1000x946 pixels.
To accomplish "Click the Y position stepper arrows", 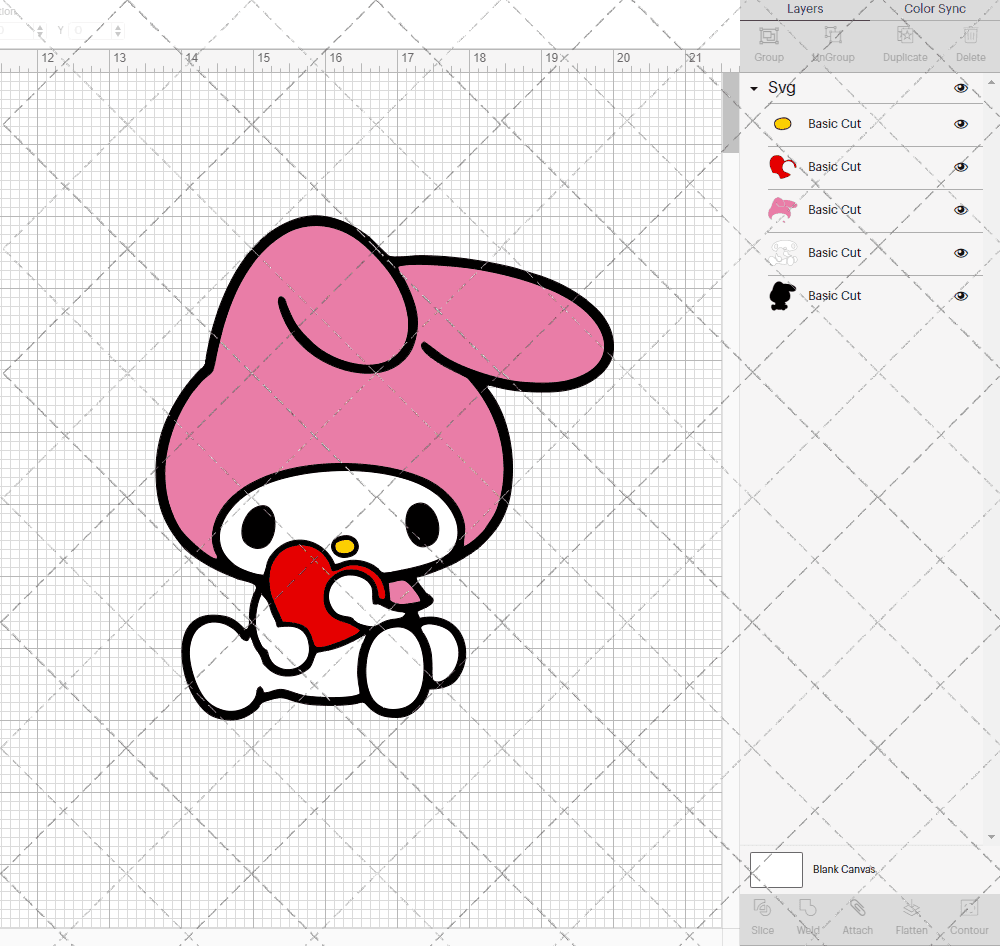I will 118,31.
